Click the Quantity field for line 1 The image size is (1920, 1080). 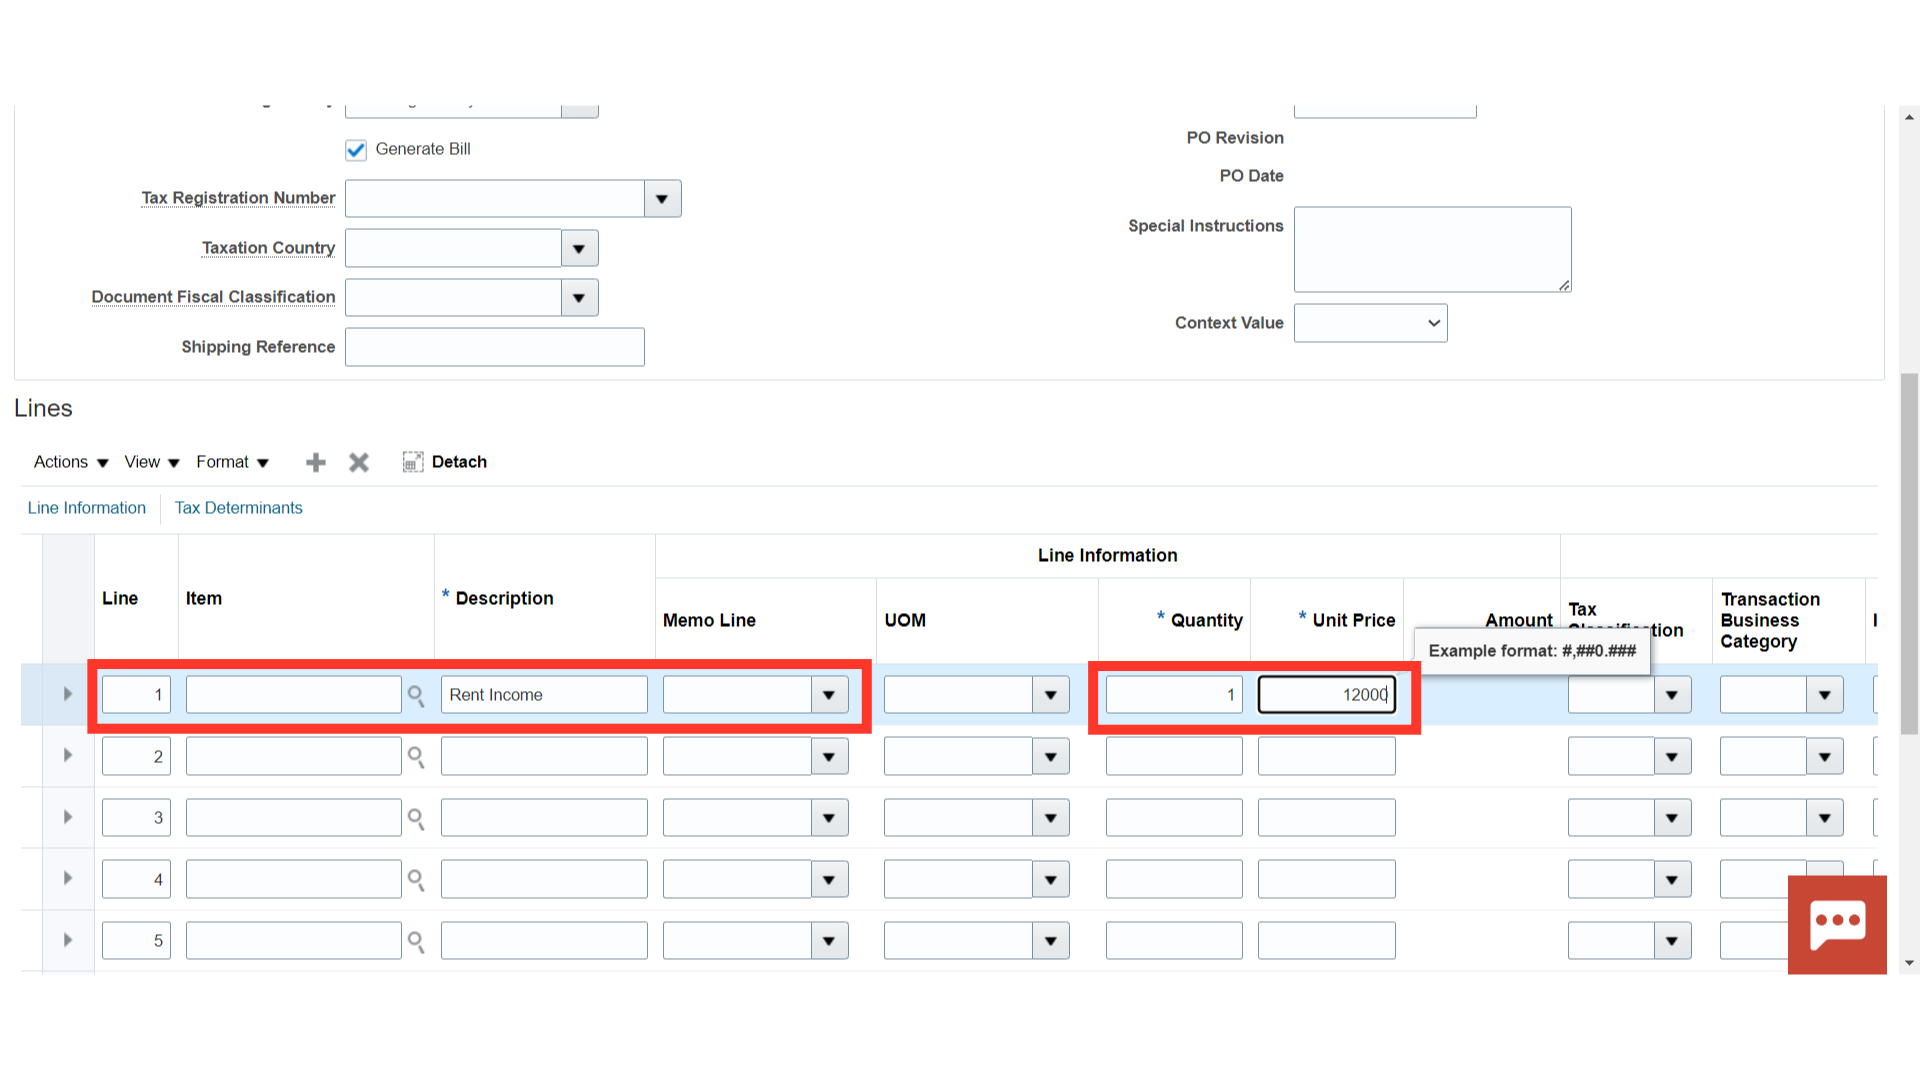pos(1174,695)
